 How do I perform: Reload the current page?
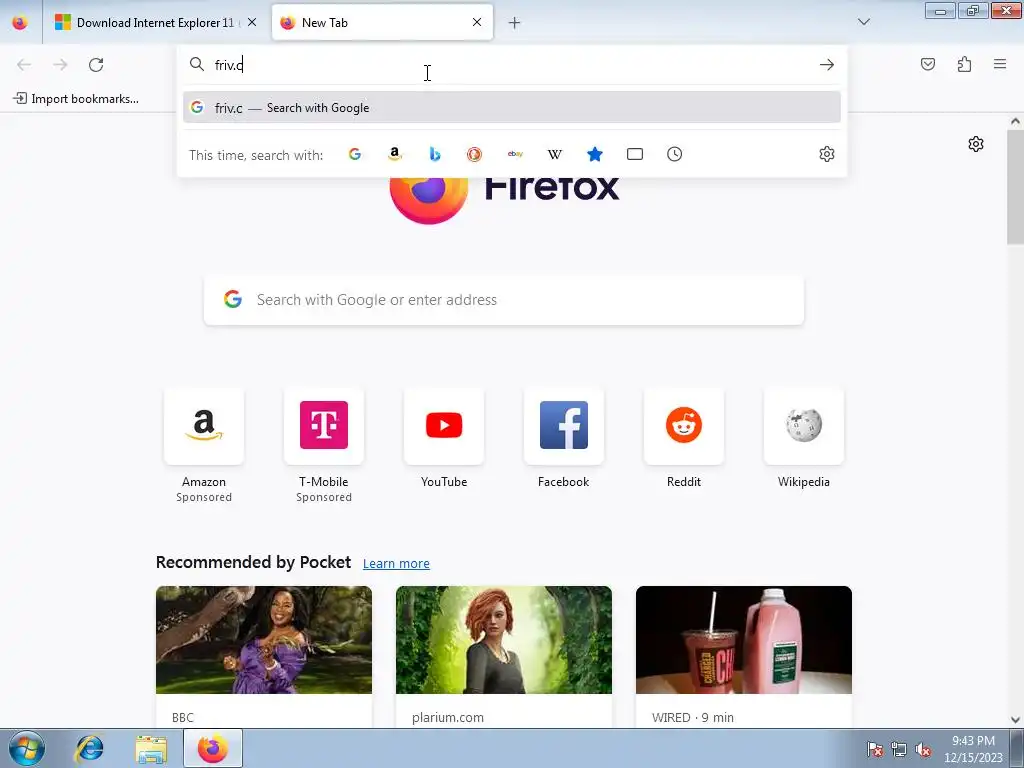(x=96, y=65)
